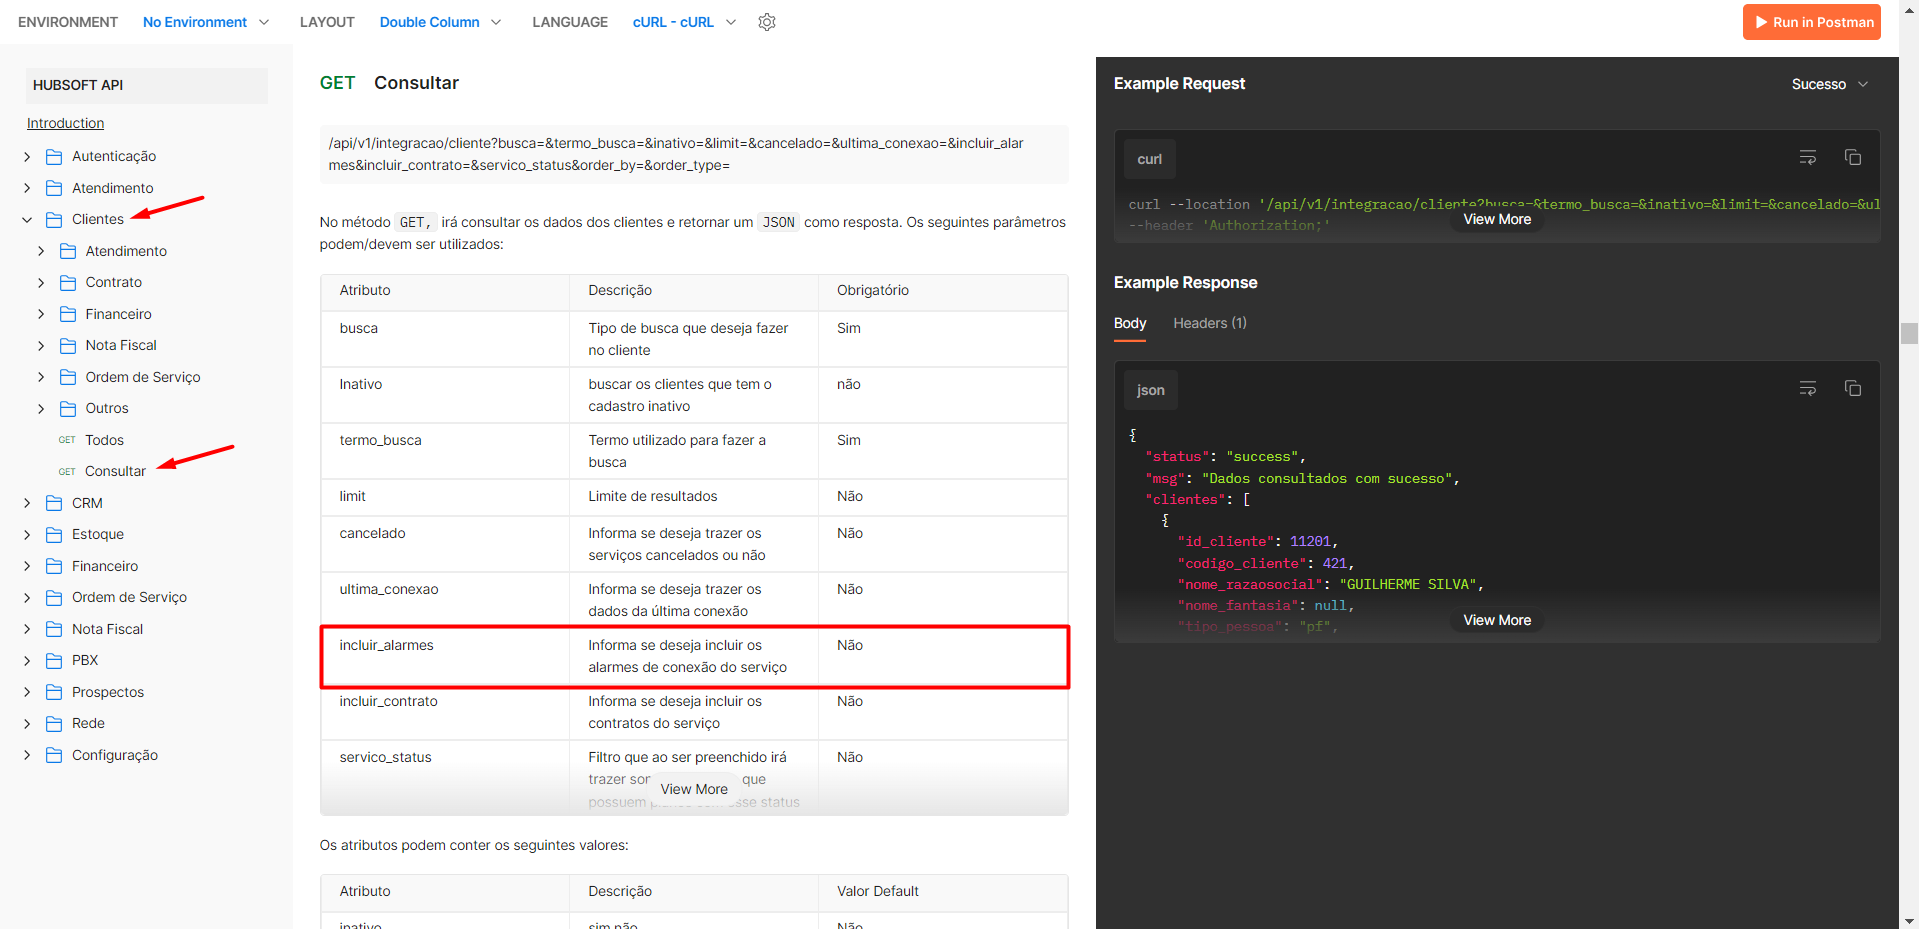Click the ultima_conexao attribute cell
This screenshot has height=929, width=1919.
(445, 600)
